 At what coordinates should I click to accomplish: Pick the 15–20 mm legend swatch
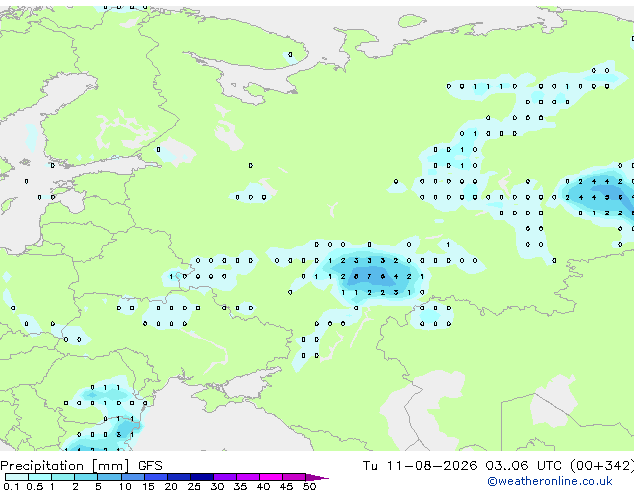(155, 477)
